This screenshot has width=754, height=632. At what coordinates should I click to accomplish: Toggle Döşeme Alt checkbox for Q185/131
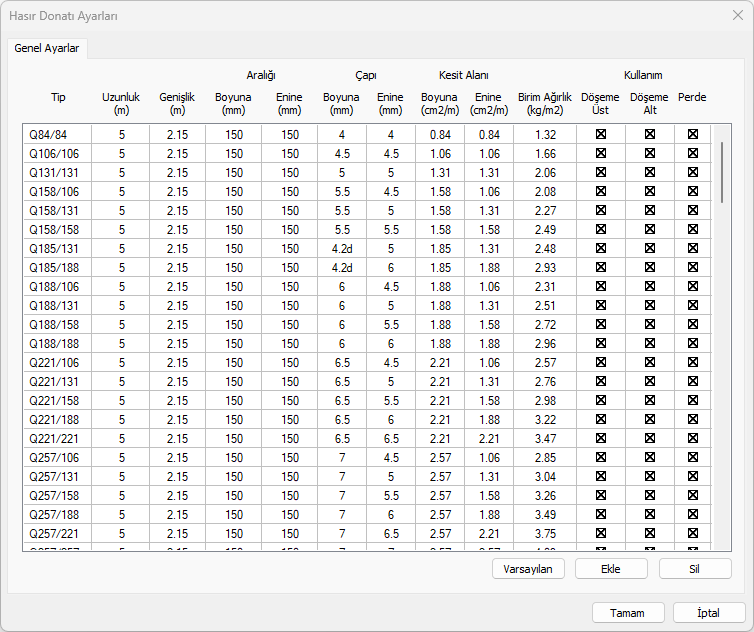(649, 248)
